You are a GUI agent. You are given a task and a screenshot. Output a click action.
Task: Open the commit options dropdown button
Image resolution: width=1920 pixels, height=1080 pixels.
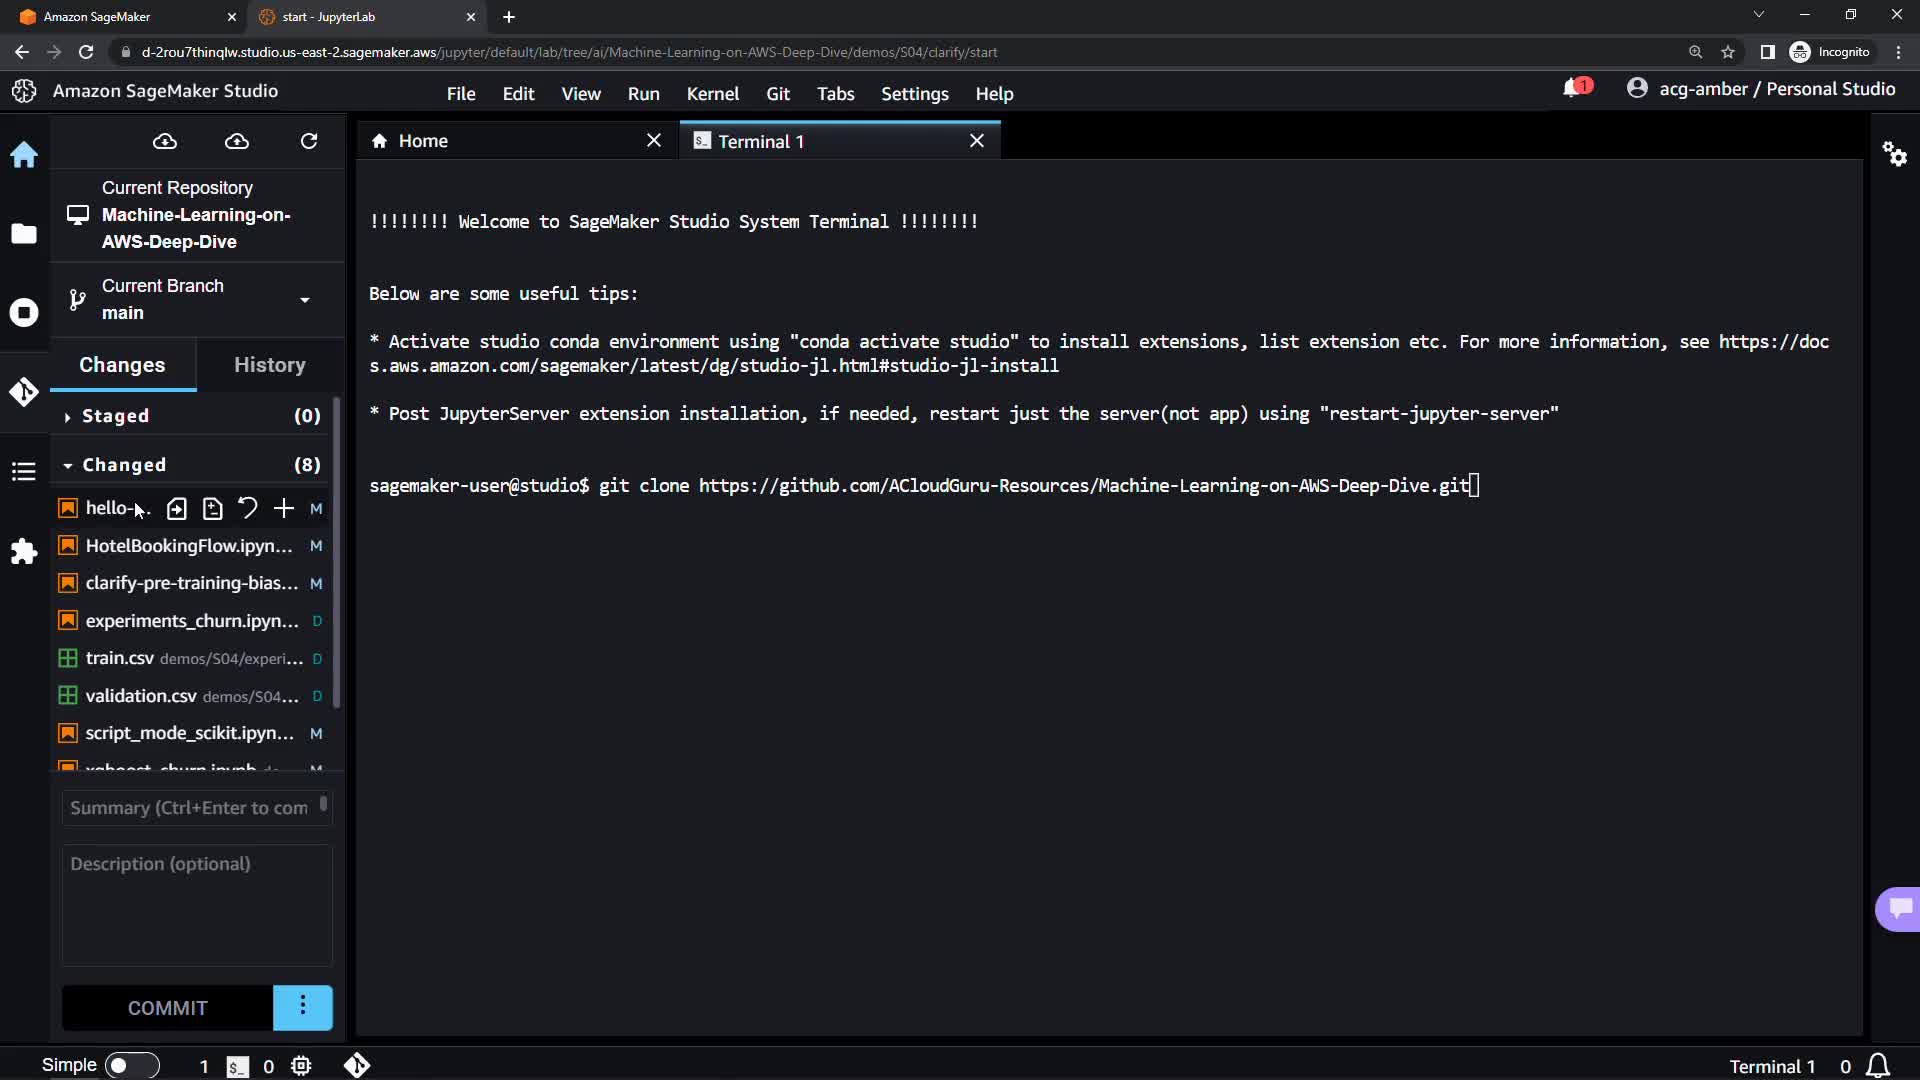(x=302, y=1007)
